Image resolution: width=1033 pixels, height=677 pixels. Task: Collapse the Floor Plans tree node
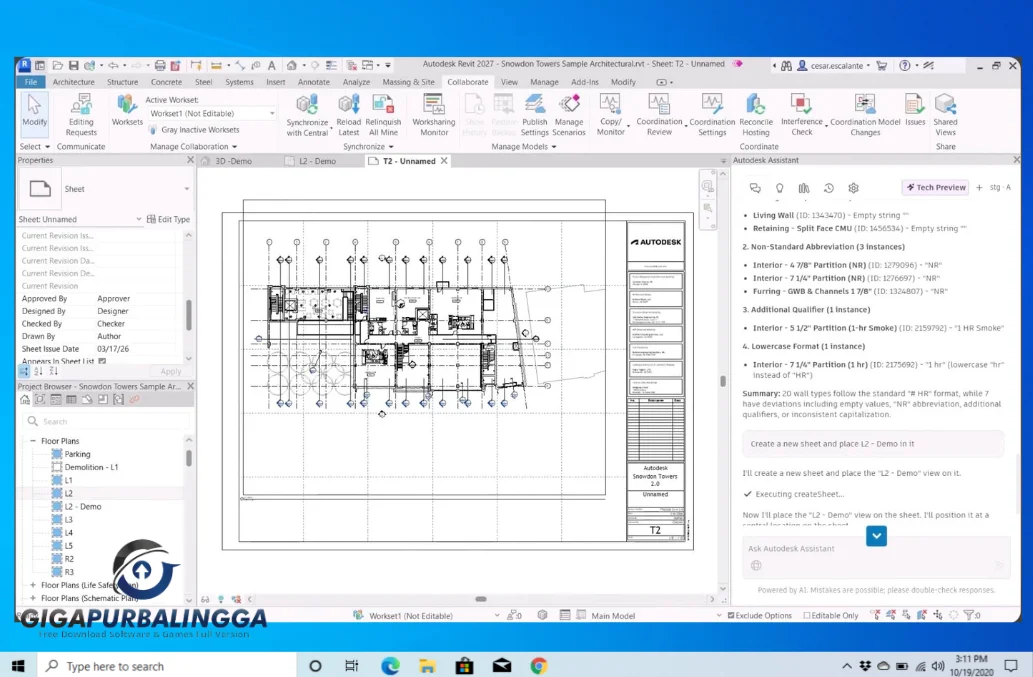(x=33, y=441)
